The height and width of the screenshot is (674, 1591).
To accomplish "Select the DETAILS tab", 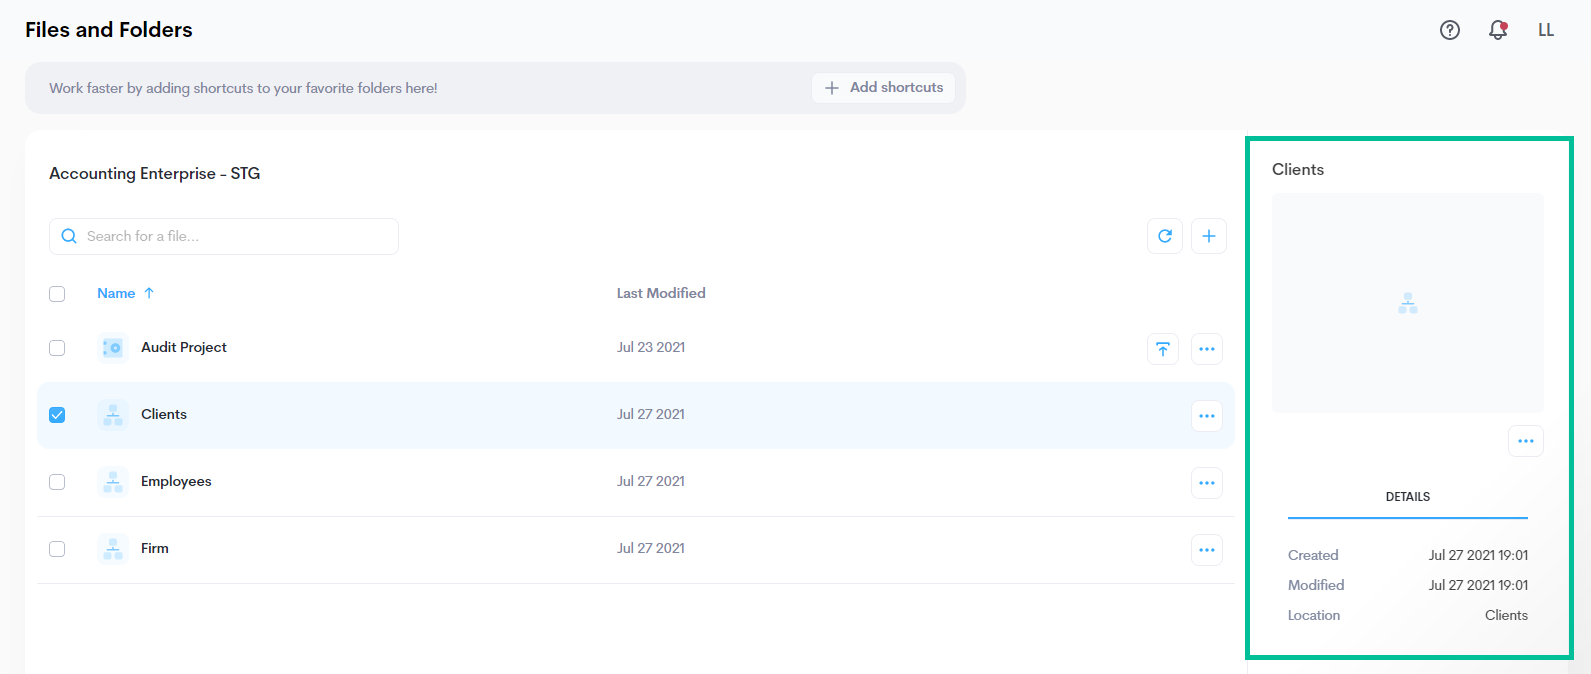I will [x=1407, y=497].
